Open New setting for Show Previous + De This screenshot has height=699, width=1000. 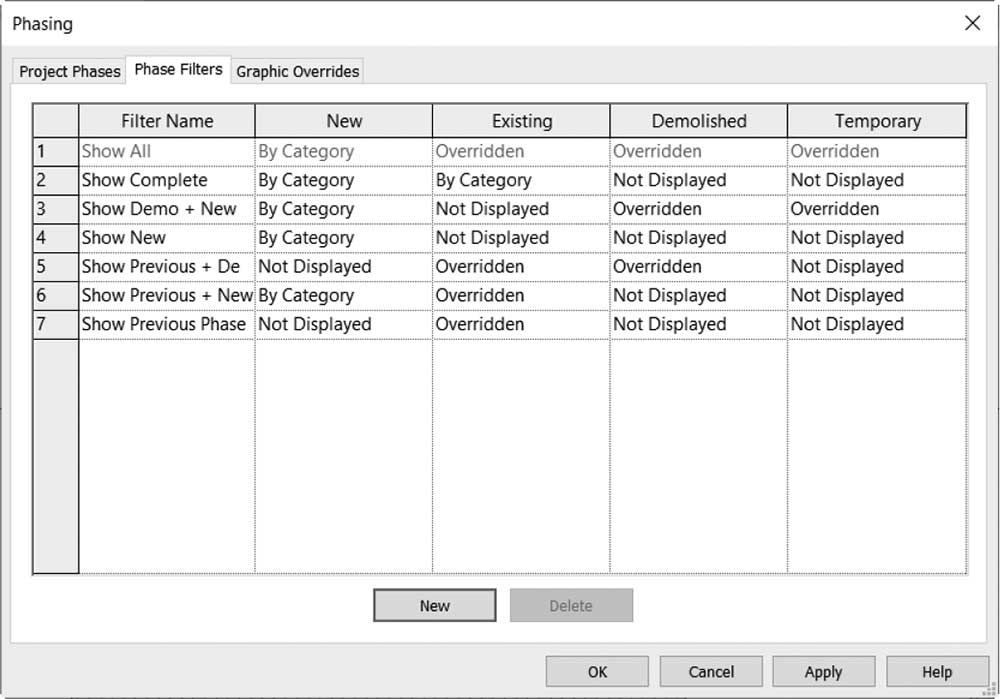[344, 267]
